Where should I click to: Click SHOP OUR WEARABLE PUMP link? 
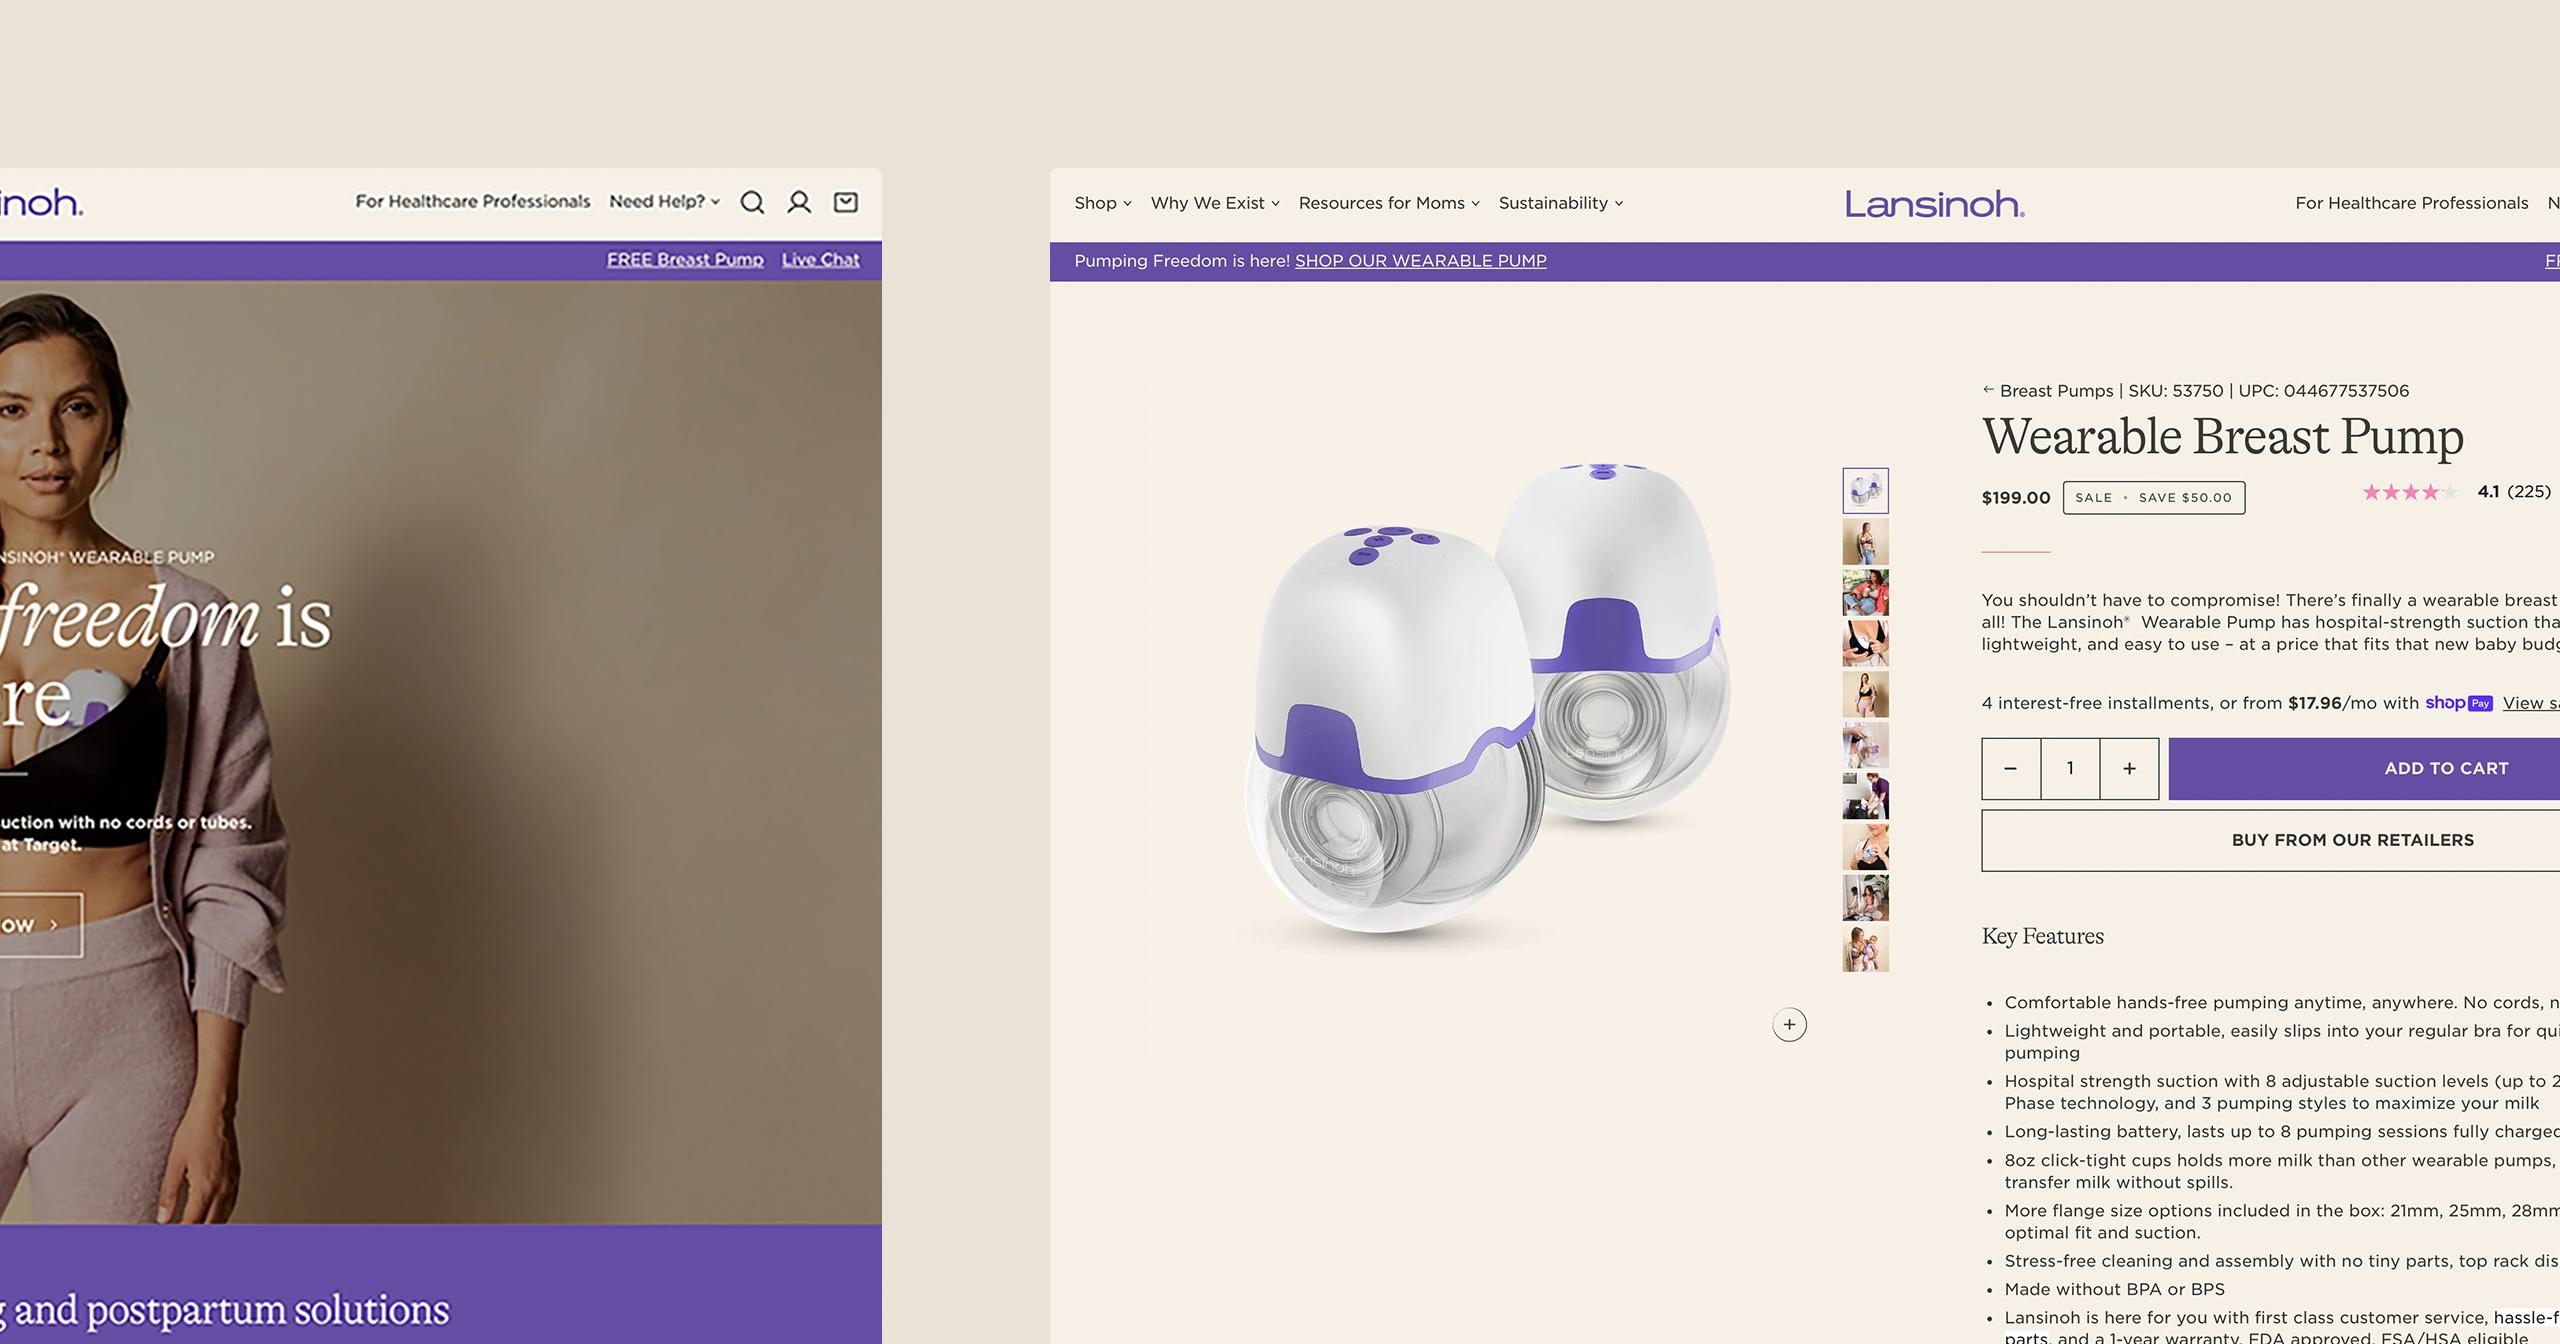[x=1421, y=261]
